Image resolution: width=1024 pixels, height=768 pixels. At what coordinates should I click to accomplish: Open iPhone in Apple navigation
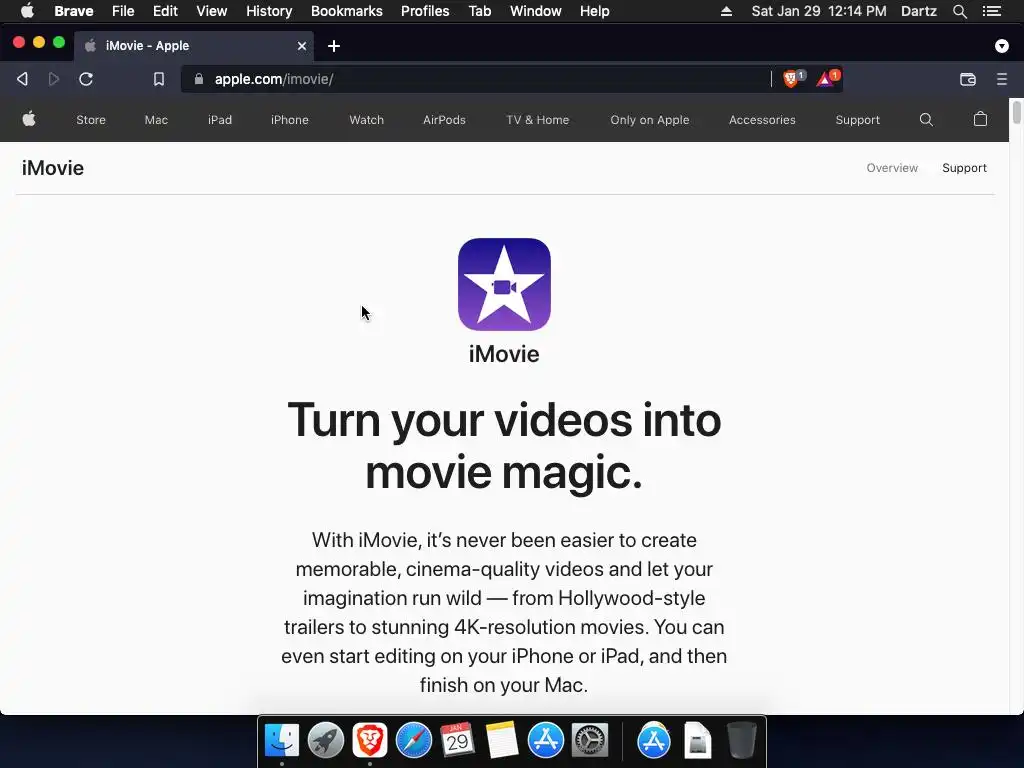click(x=290, y=120)
